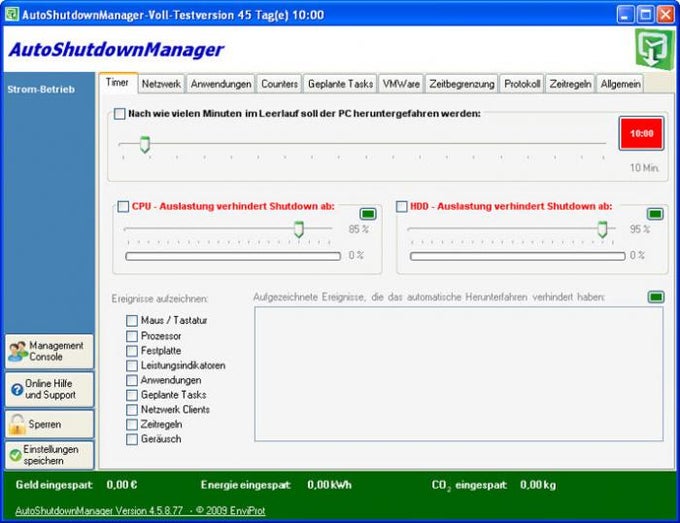Click the Energie eingespart 0,00 kWh value
Screen dimensions: 680x523
point(329,485)
